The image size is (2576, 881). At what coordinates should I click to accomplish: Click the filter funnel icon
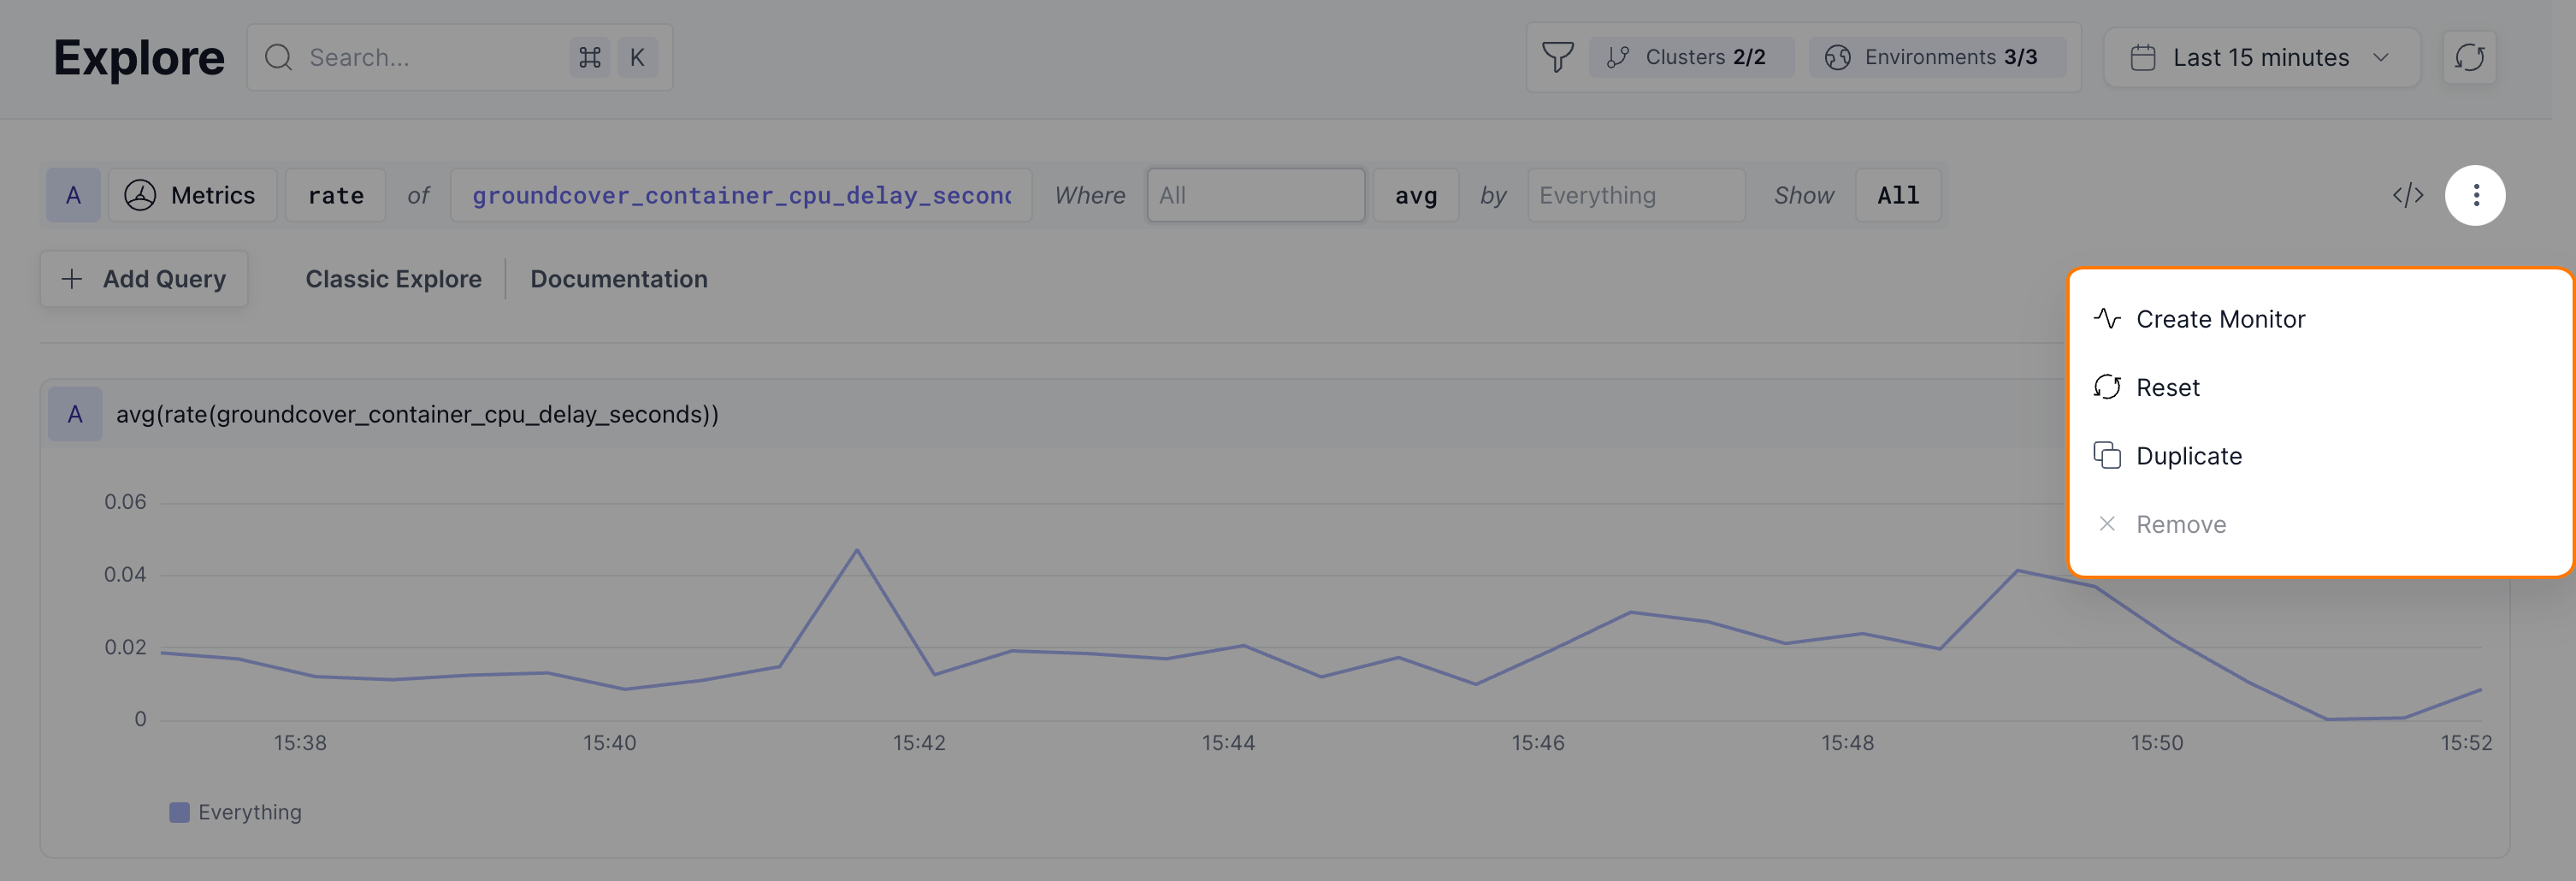click(x=1557, y=58)
